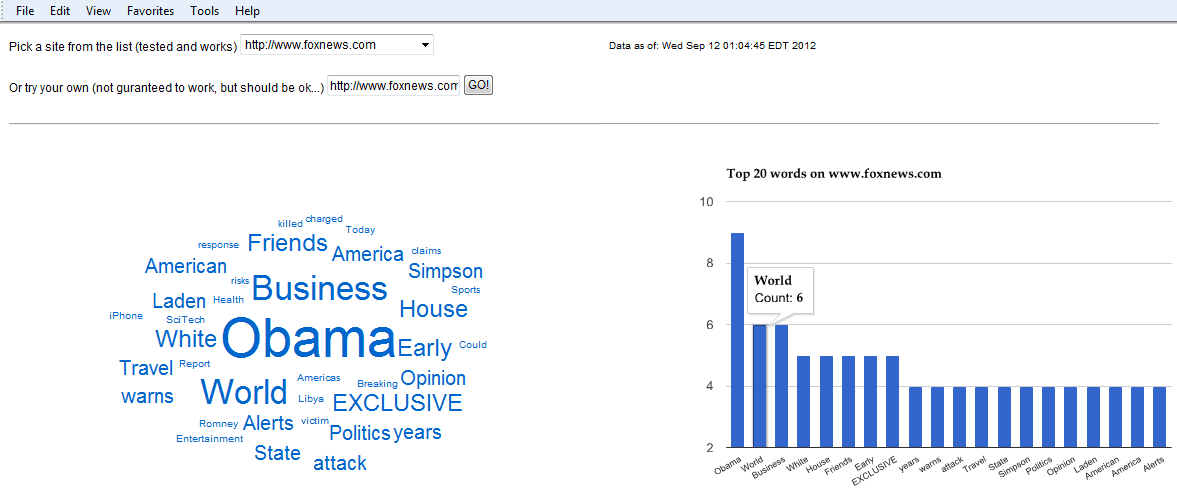This screenshot has width=1177, height=491.
Task: Click the iPhone word in the cloud
Action: [126, 316]
